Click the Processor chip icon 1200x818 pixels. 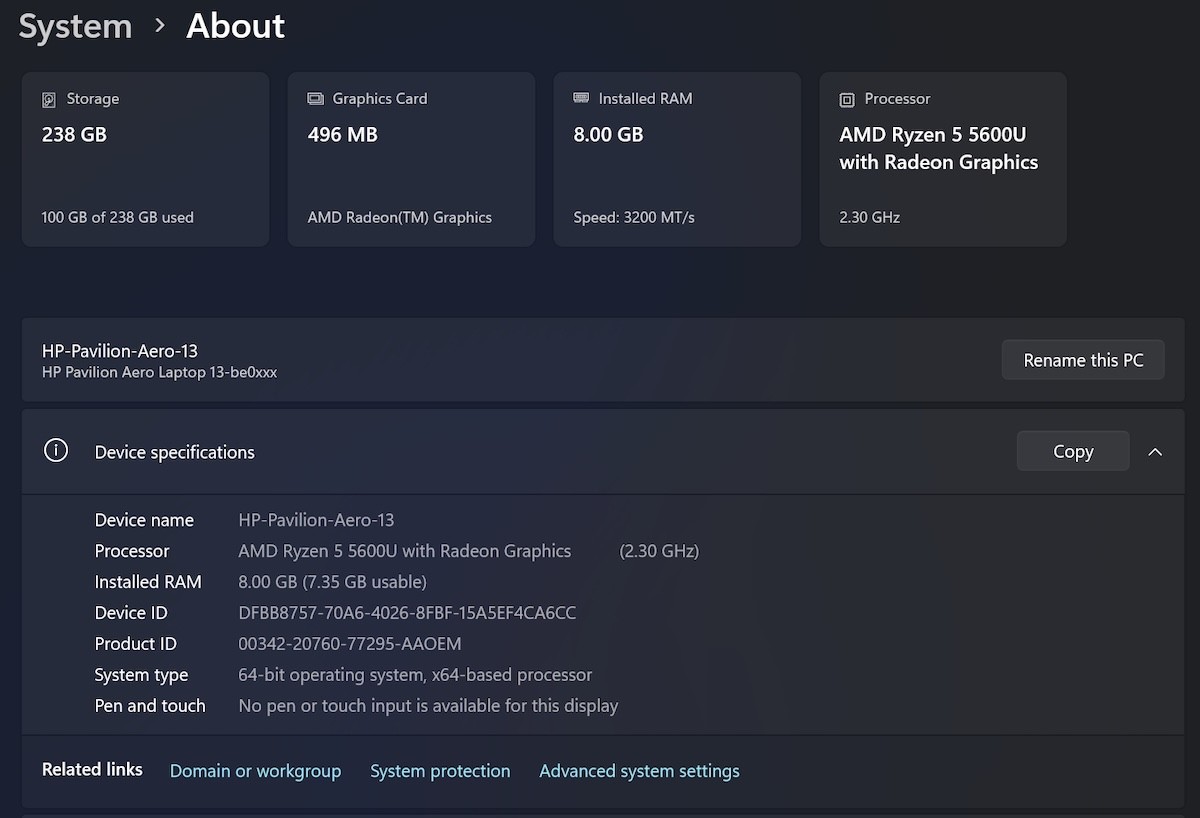pyautogui.click(x=847, y=100)
